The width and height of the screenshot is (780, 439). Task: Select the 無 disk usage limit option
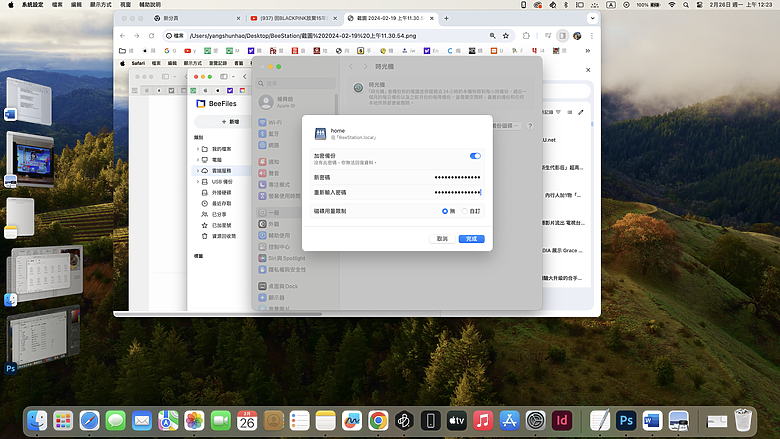[445, 211]
